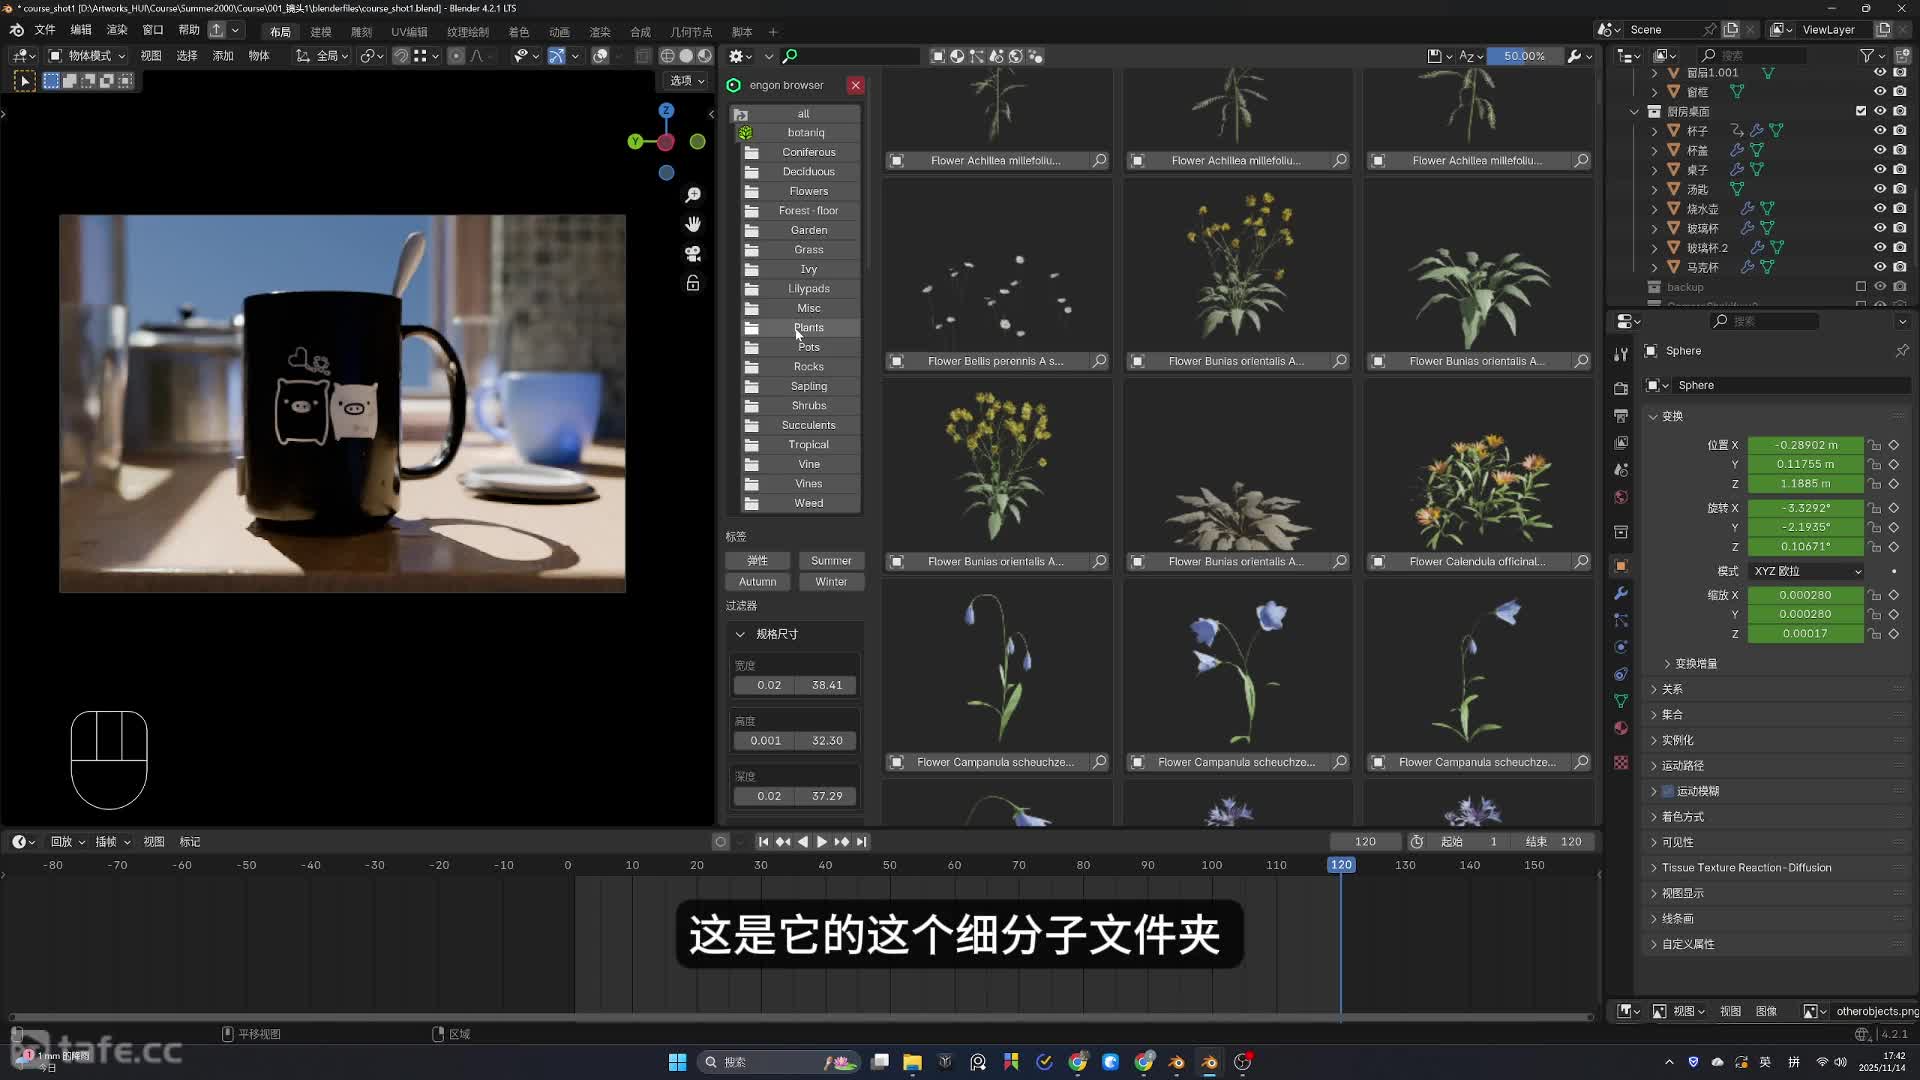
Task: Switch to the 建模 workspace tab
Action: coord(320,31)
